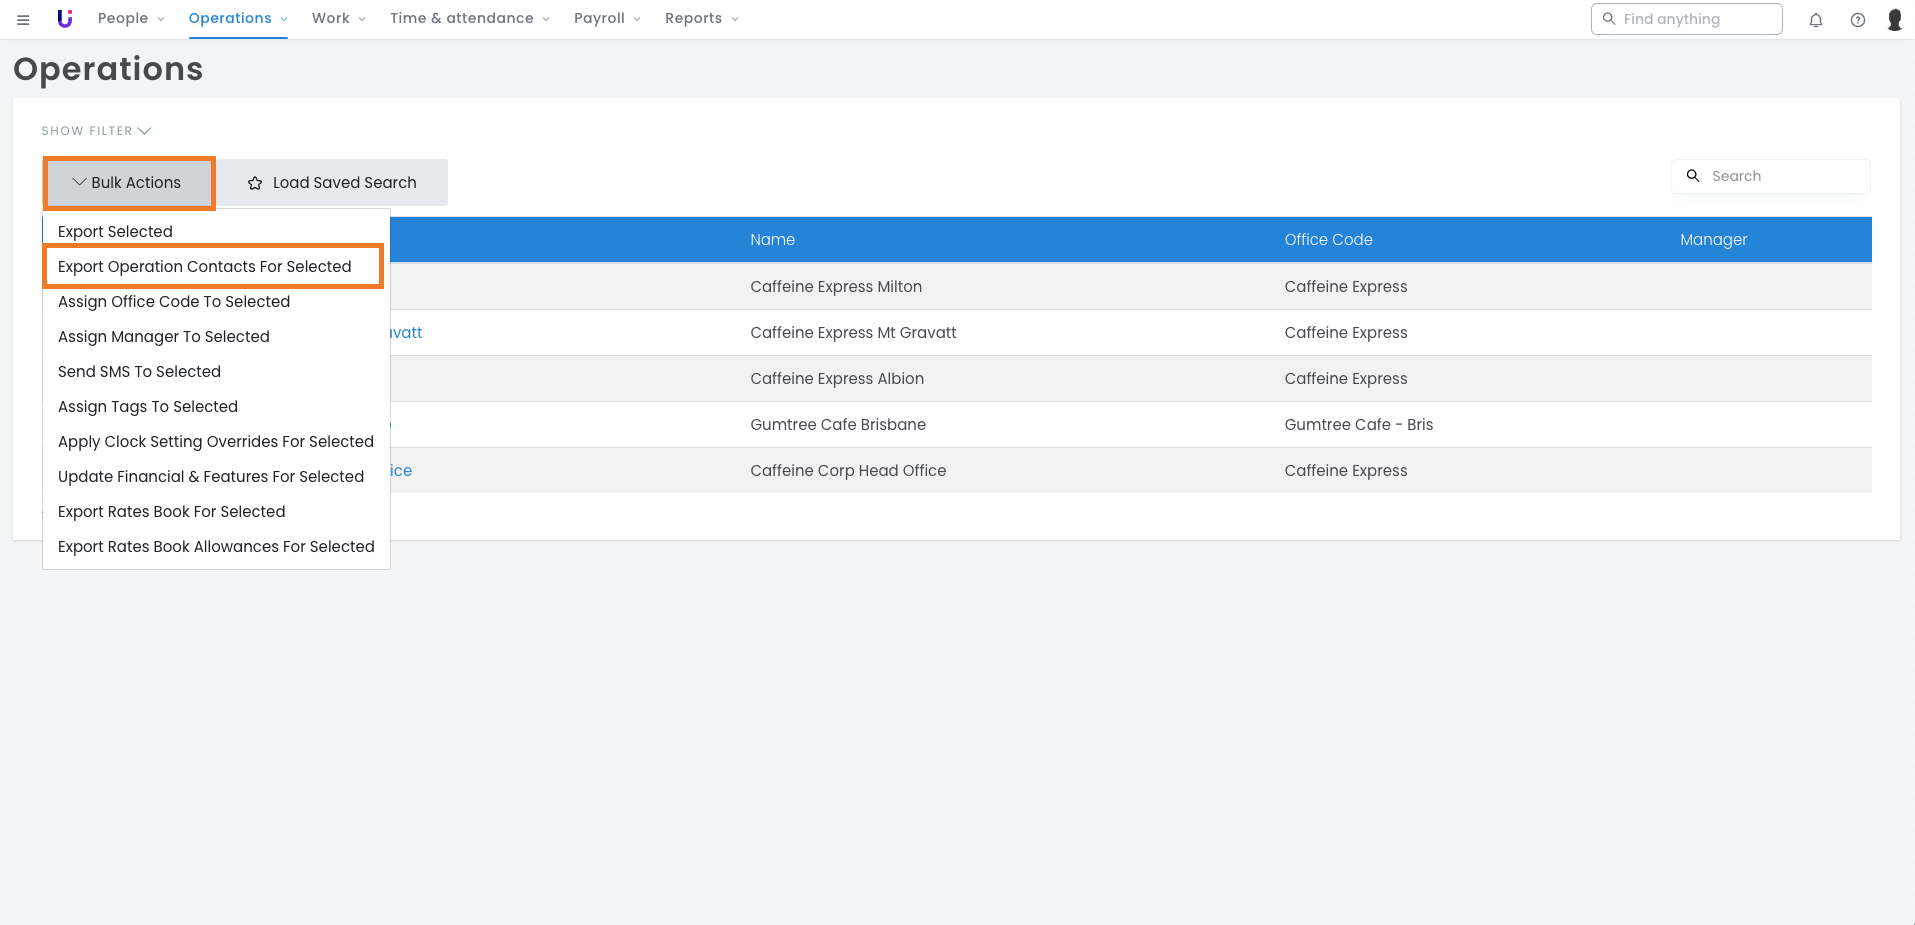1915x925 pixels.
Task: Open the help question mark icon
Action: [1857, 20]
